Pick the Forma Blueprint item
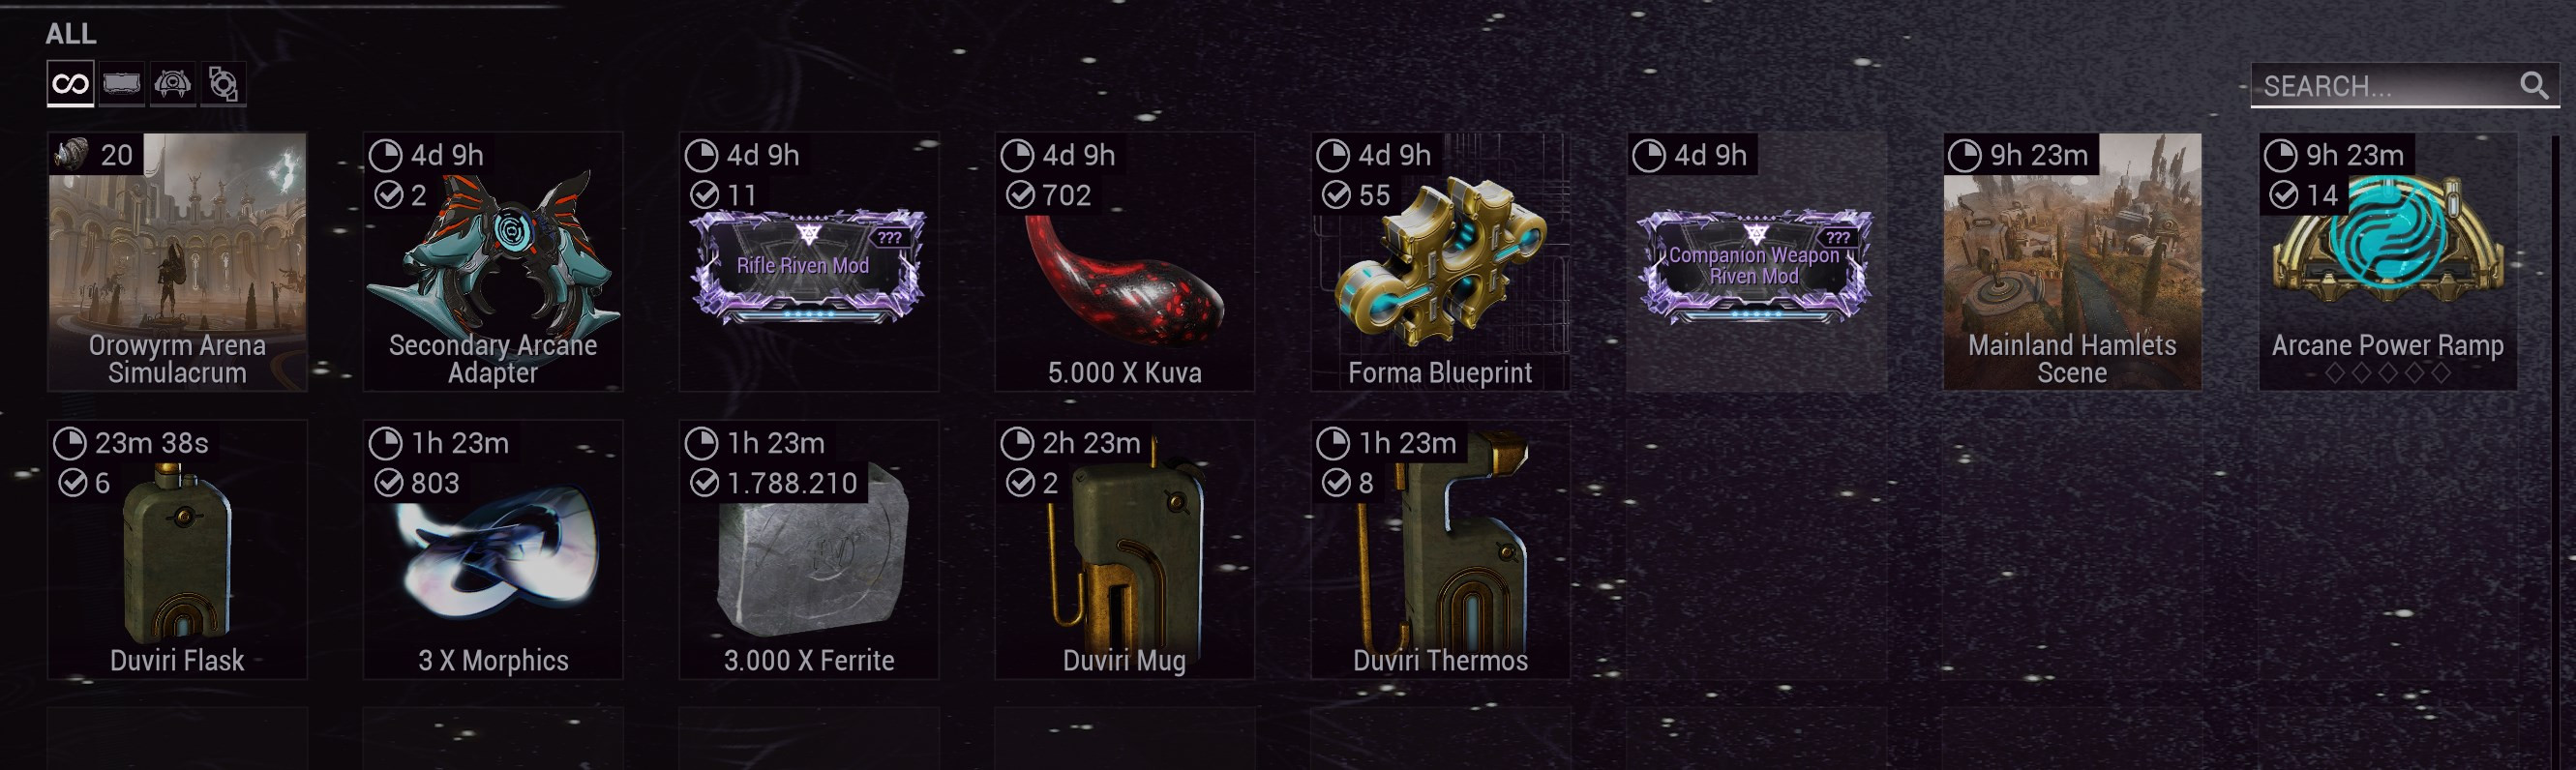This screenshot has height=770, width=2576. (1441, 261)
